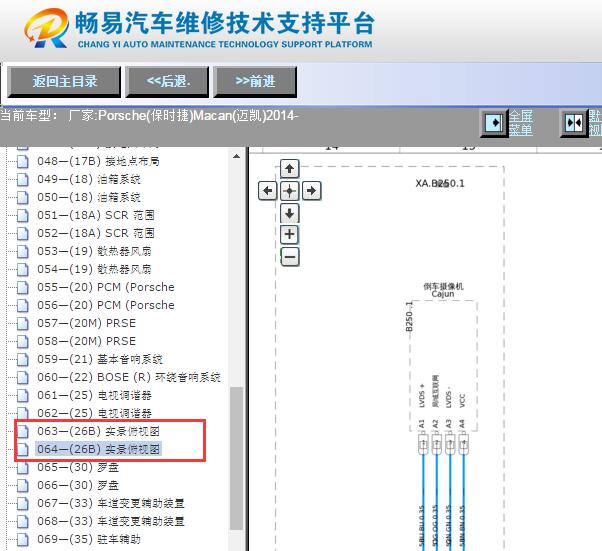
Task: Open tree item 050—(18) 油箱系统
Action: tap(89, 197)
